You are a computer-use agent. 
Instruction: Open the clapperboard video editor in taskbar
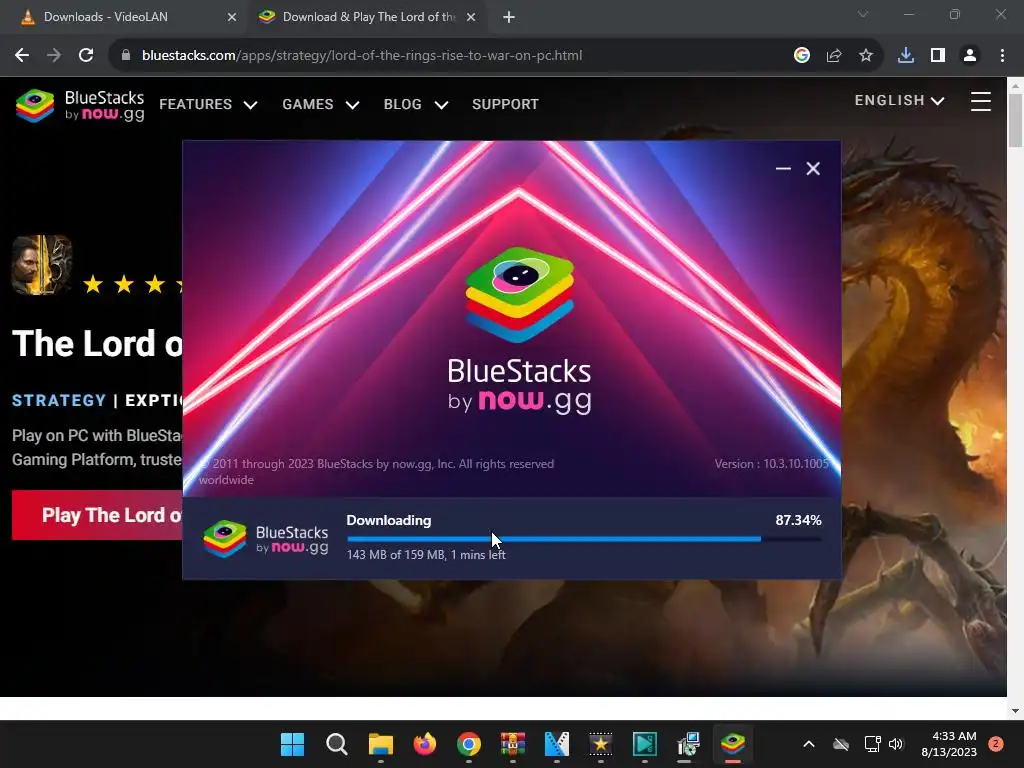pyautogui.click(x=556, y=744)
